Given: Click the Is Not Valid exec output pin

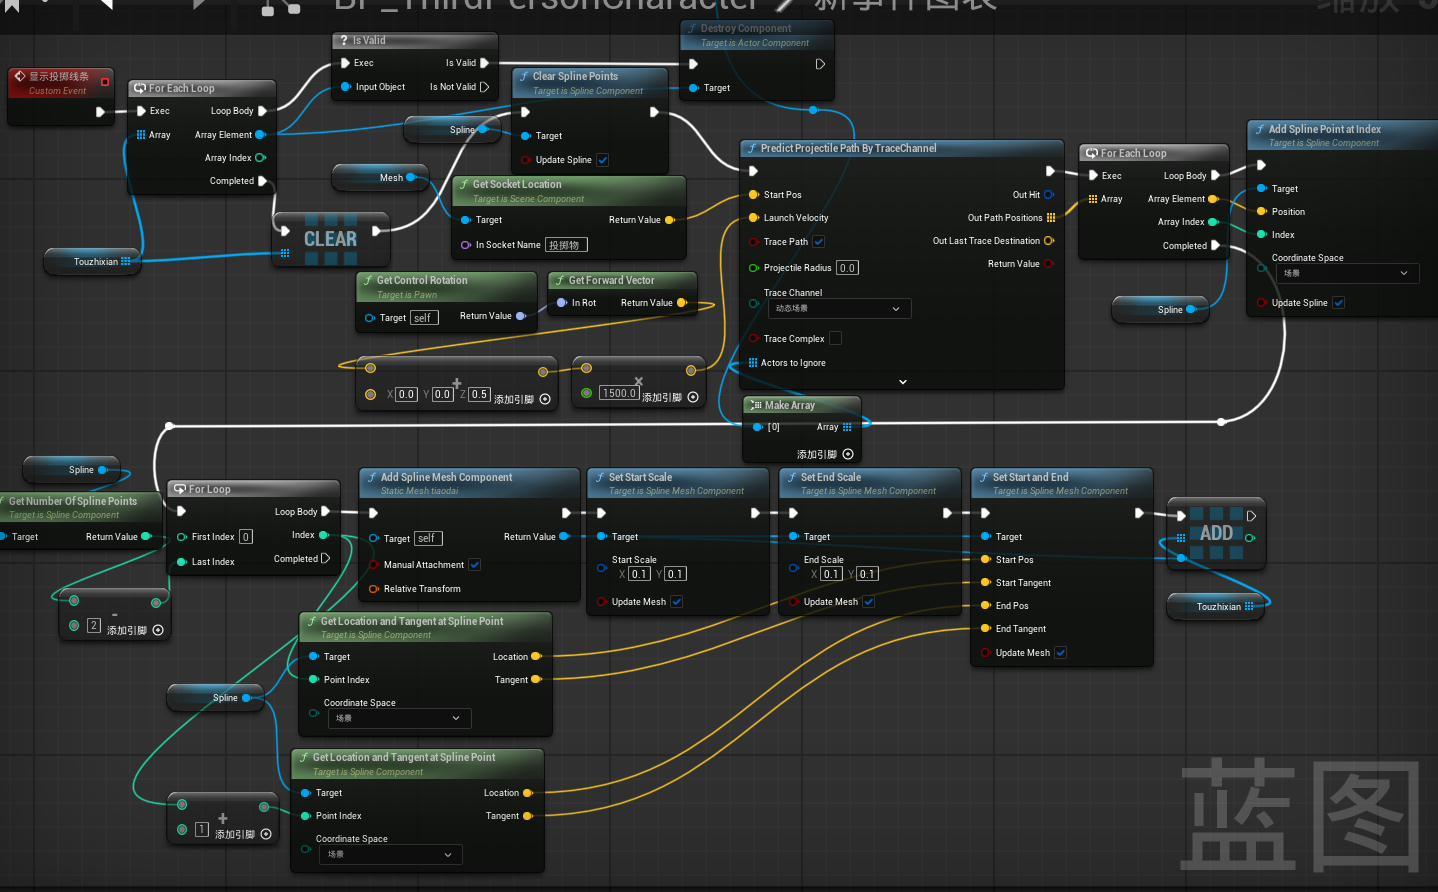Looking at the screenshot, I should (x=485, y=87).
